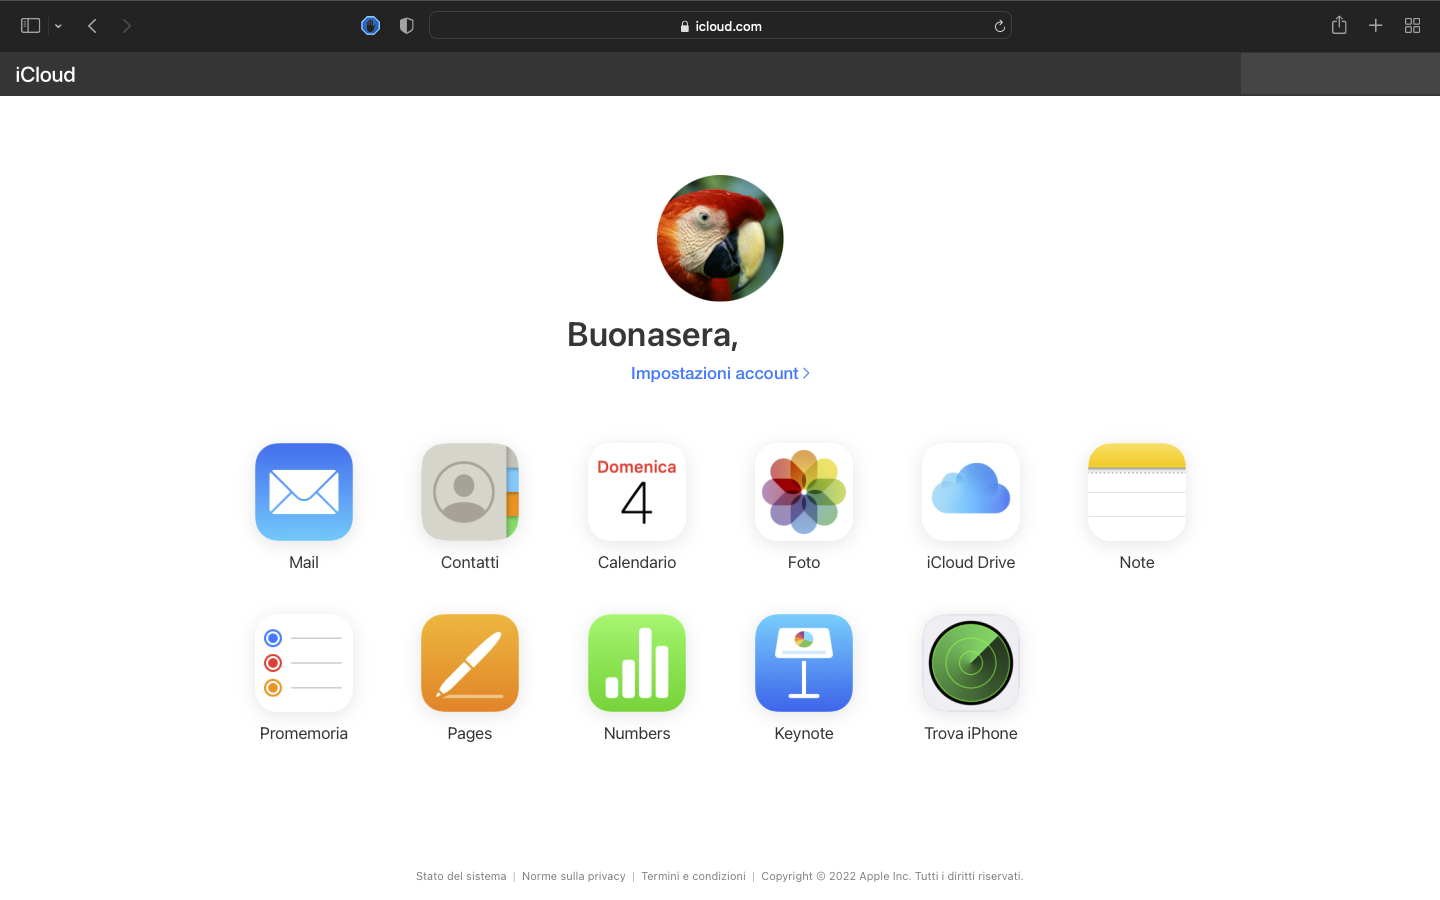
Task: Expand Impostazioni account with its chevron
Action: click(806, 373)
